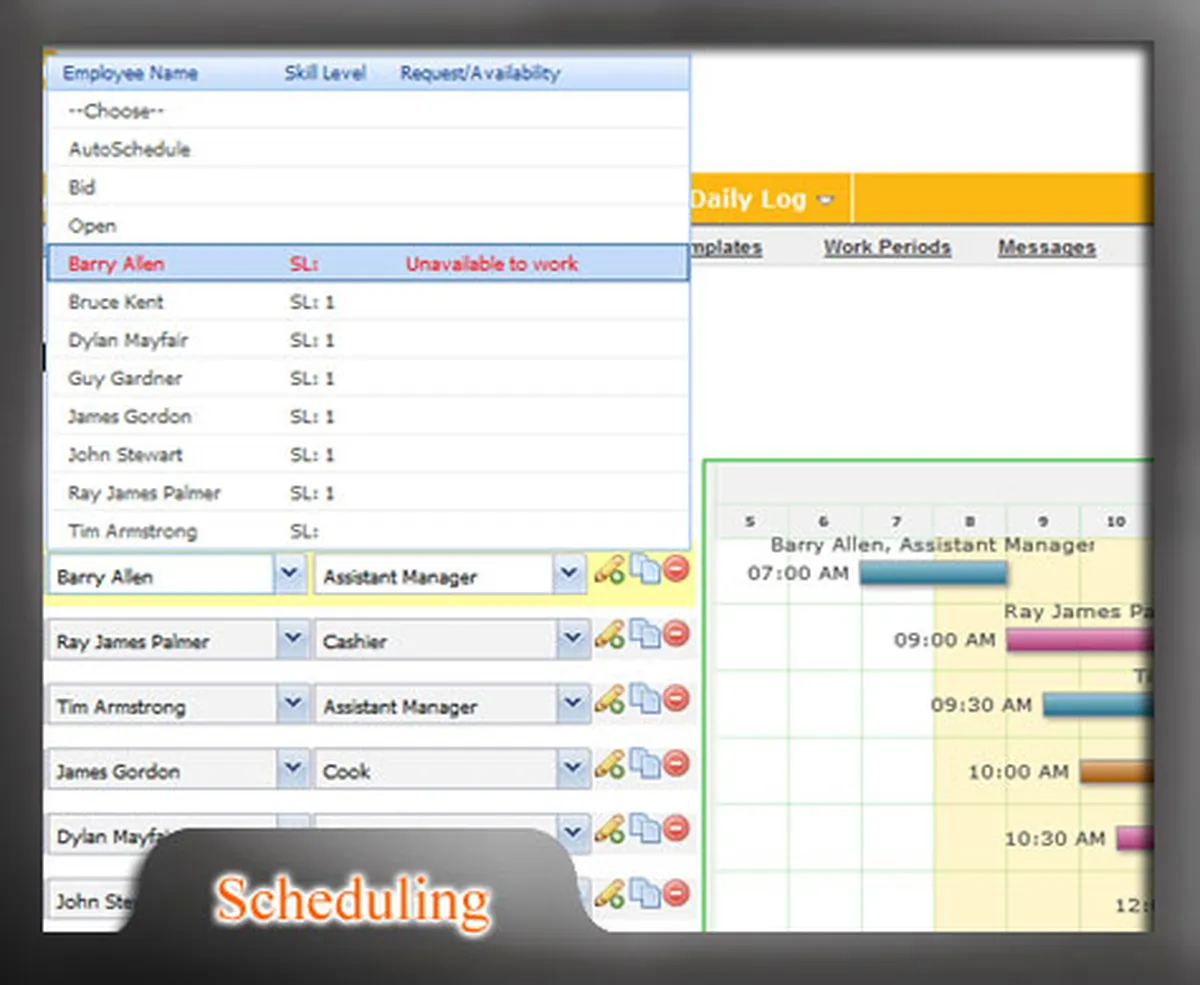The image size is (1200, 985).
Task: Click Barry Allen's 07:00 AM shift bar
Action: [933, 573]
